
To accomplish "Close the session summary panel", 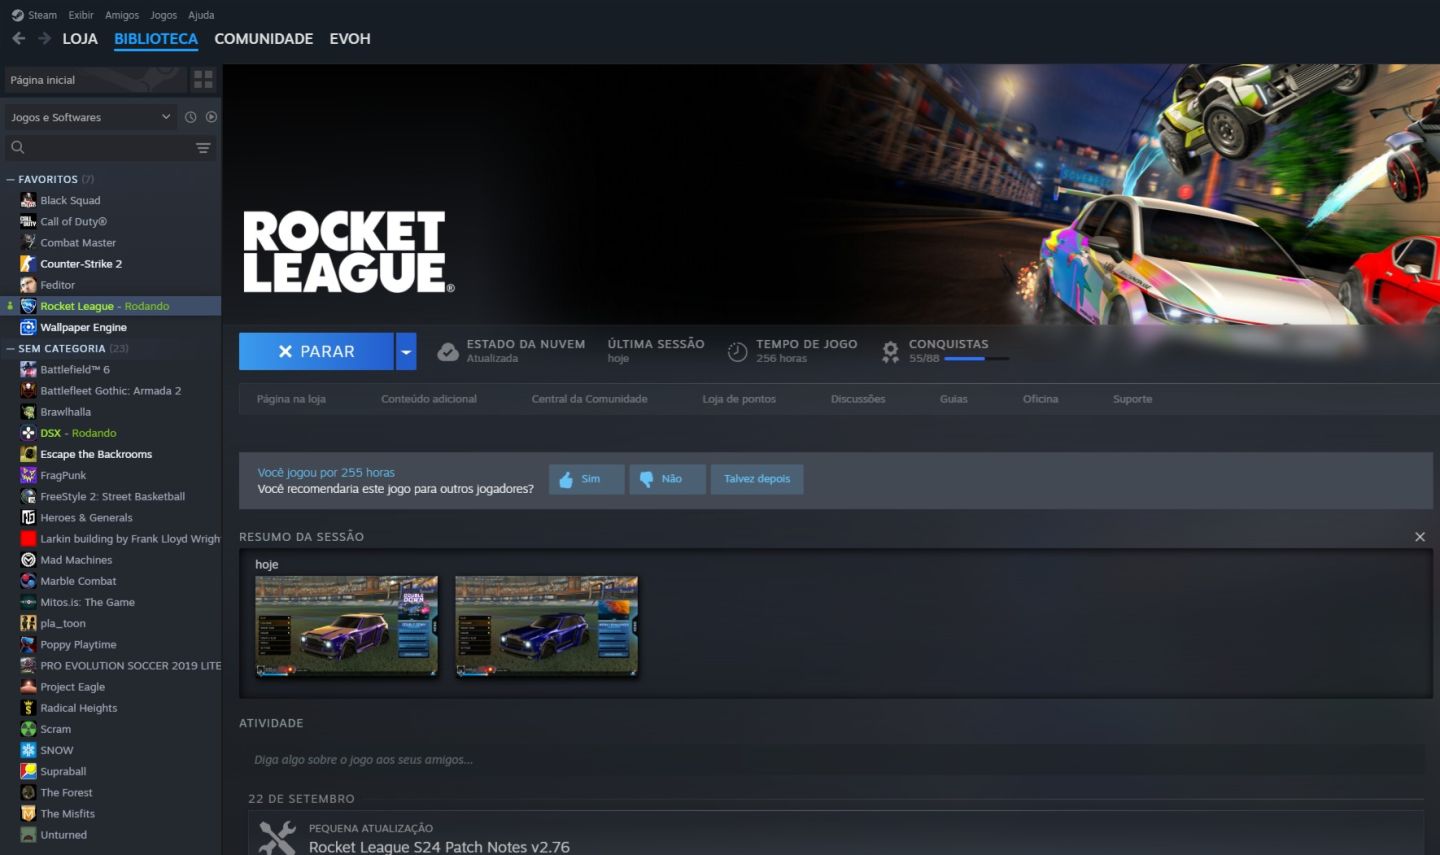I will click(x=1420, y=537).
